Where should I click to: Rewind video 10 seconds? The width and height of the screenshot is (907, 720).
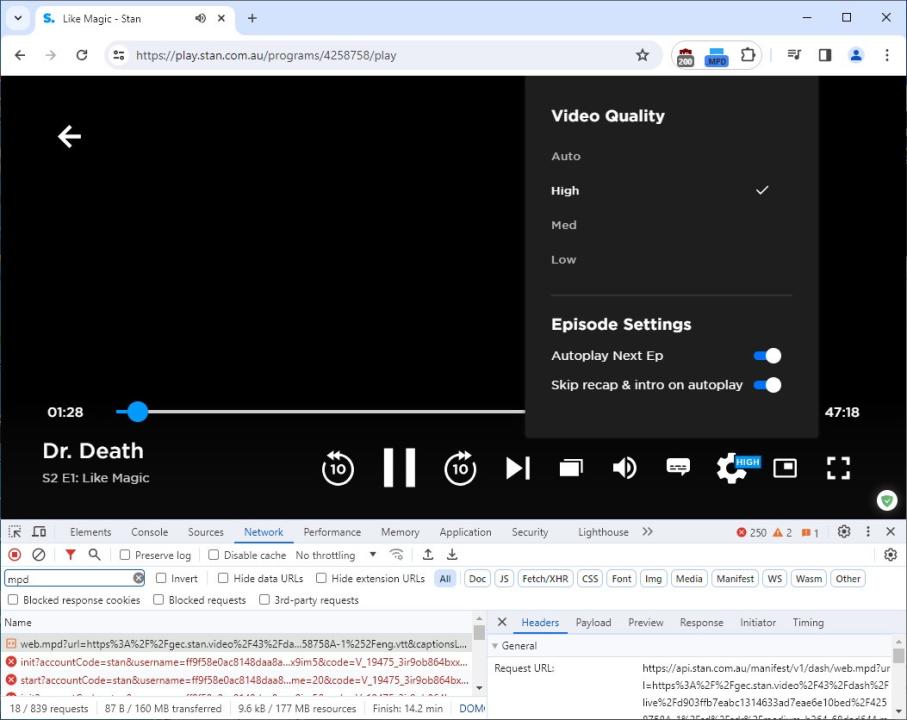(338, 468)
